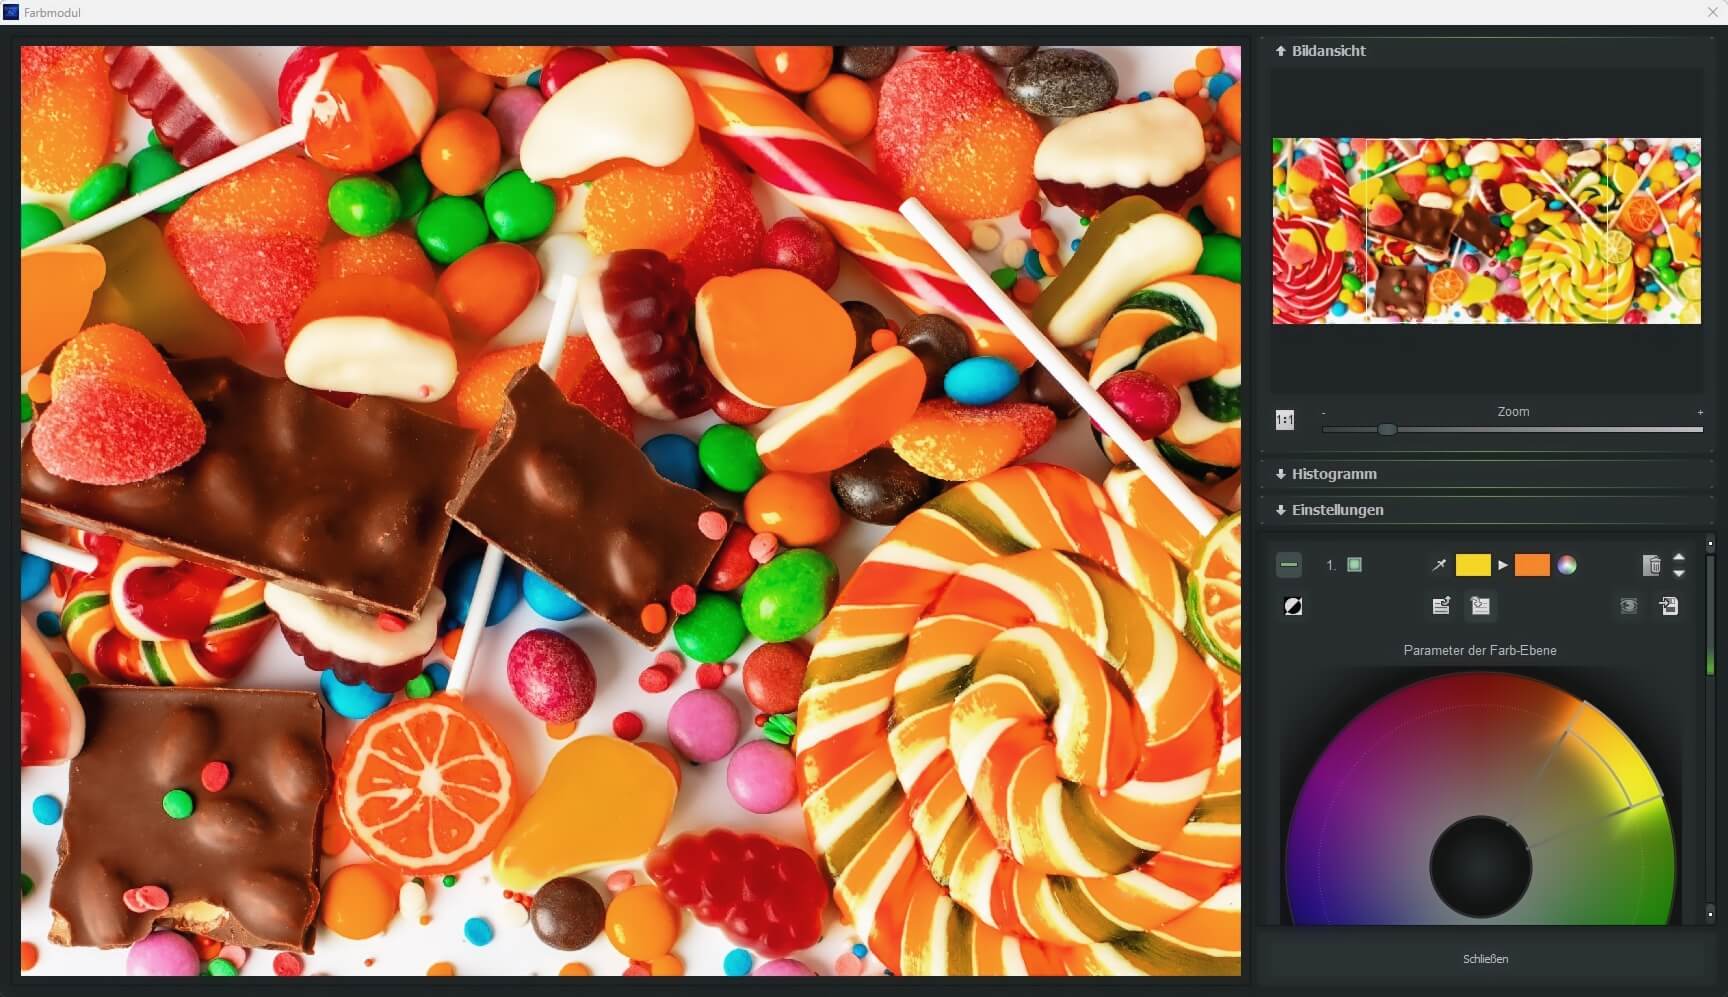Set zoom to 1:1 view
This screenshot has height=997, width=1728.
point(1285,421)
